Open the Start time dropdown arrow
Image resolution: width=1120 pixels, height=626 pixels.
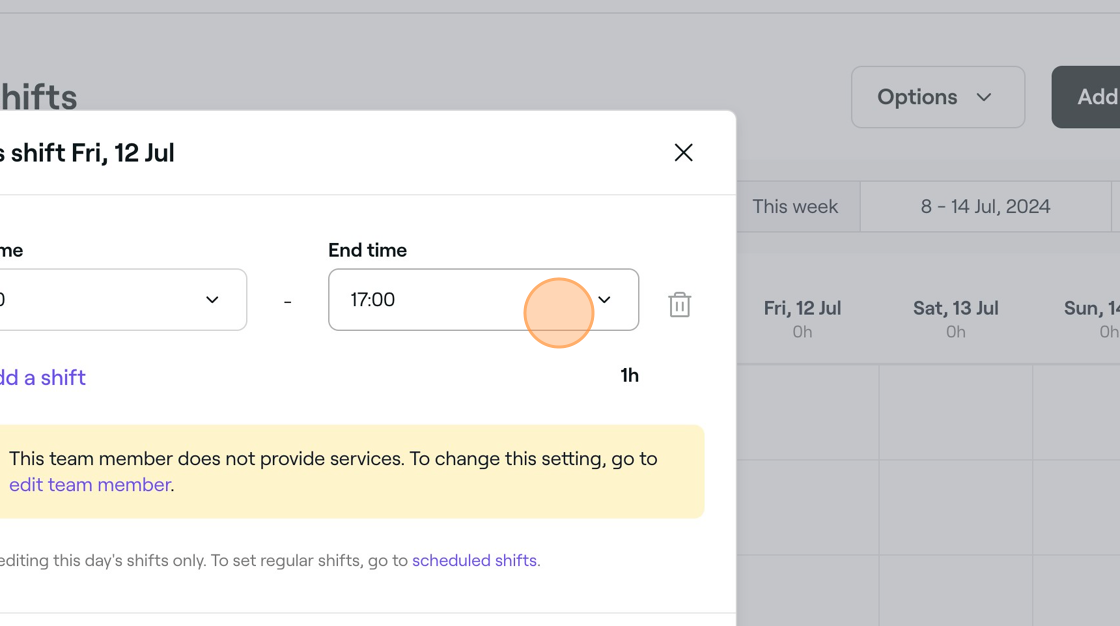tap(212, 299)
